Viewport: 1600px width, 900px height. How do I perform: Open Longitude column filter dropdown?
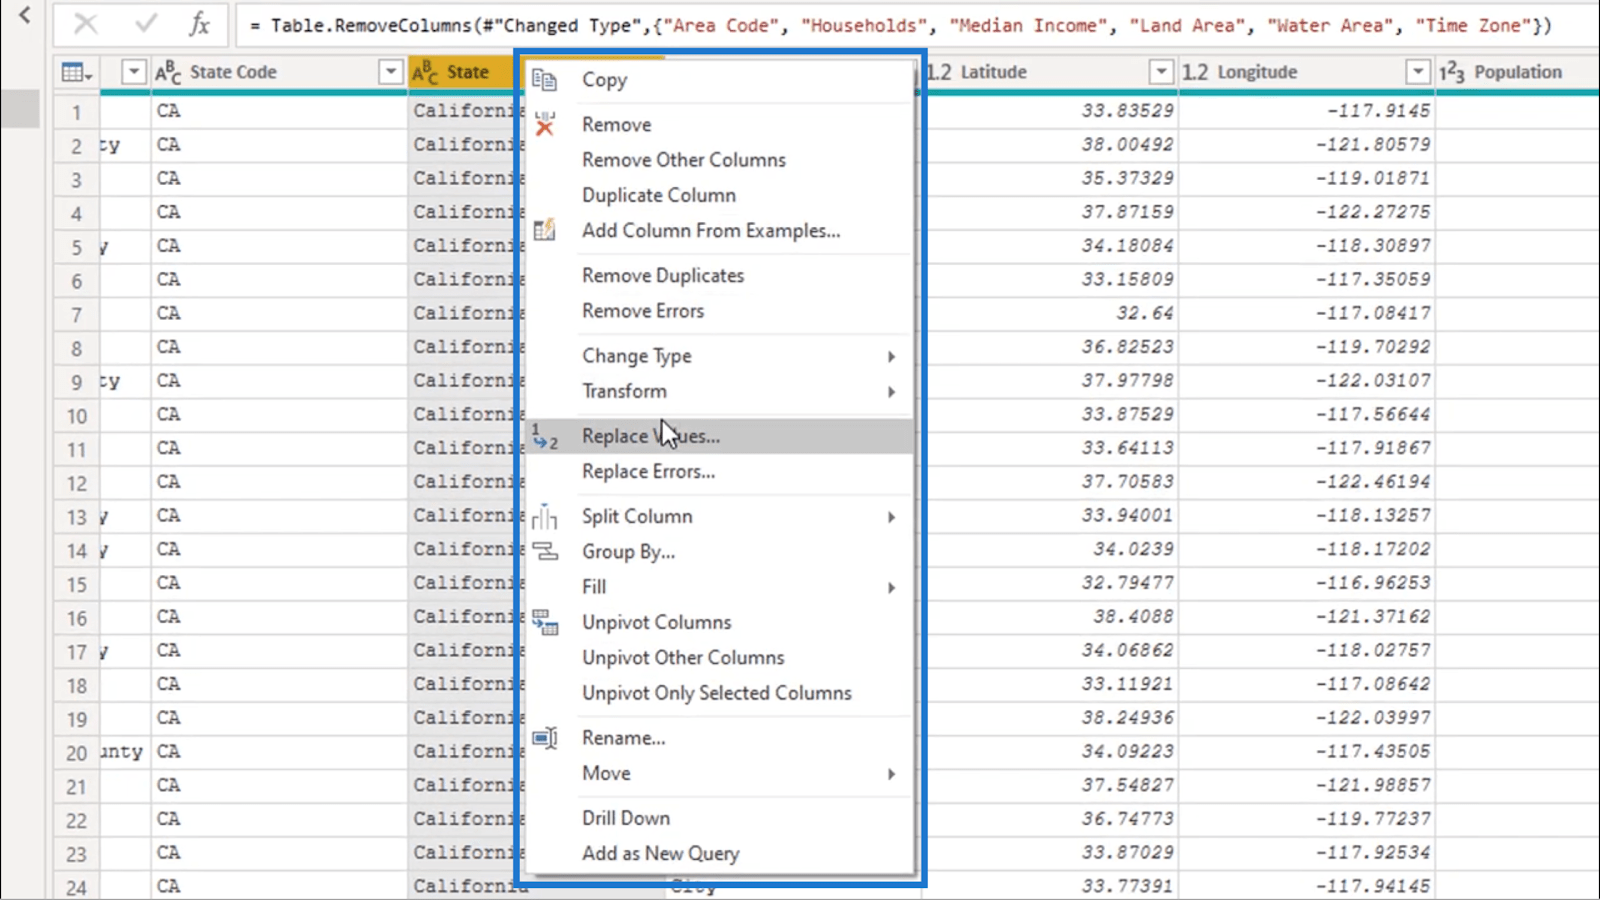click(1418, 72)
